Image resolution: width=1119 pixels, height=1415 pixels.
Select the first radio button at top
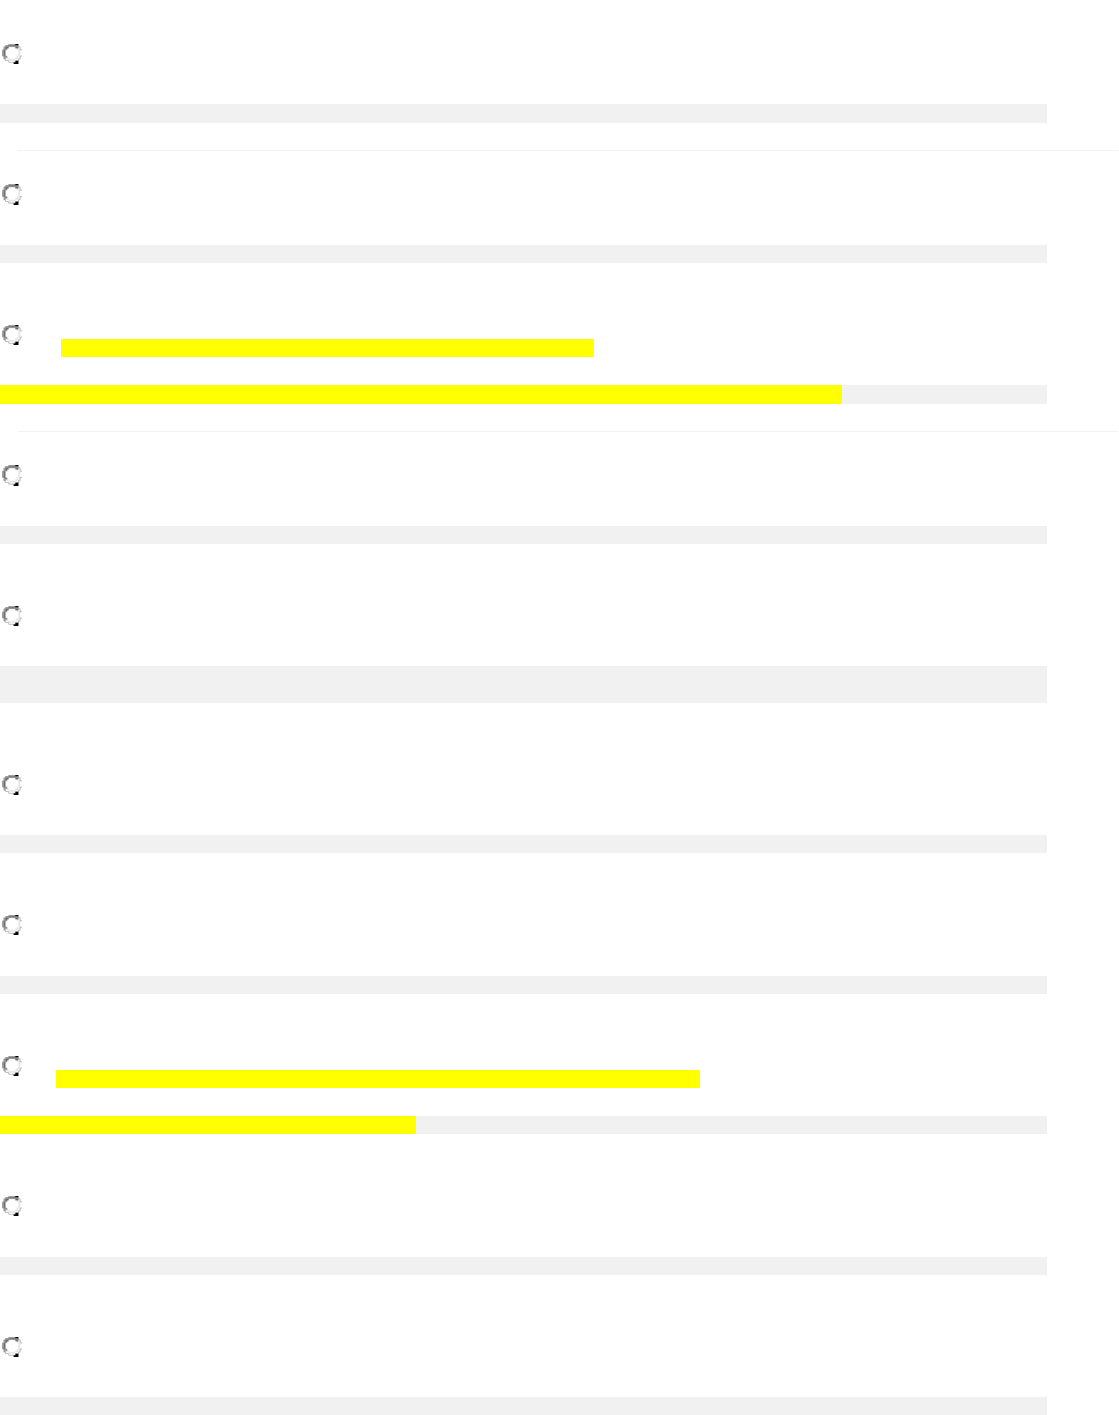(12, 54)
